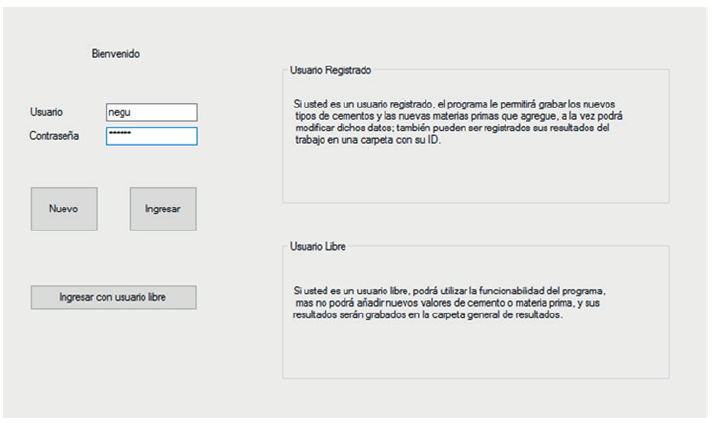Click the masked dots in the password box
Screen dimensions: 712x423
coord(120,136)
